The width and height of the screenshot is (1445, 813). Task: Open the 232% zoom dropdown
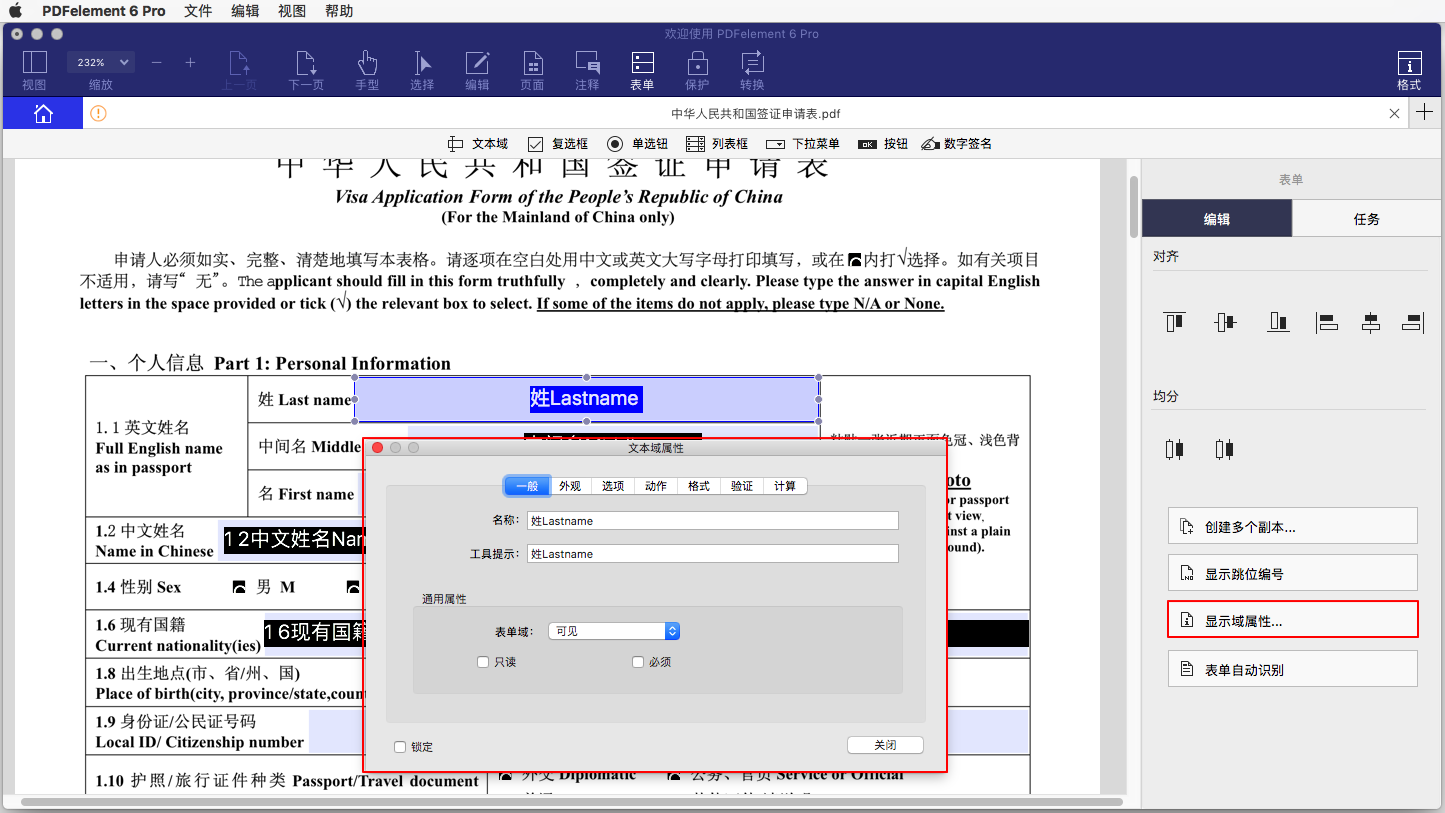(x=100, y=61)
